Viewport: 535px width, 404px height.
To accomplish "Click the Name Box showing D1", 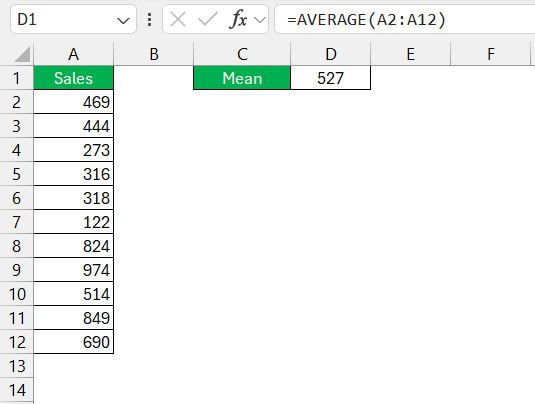I will point(73,19).
